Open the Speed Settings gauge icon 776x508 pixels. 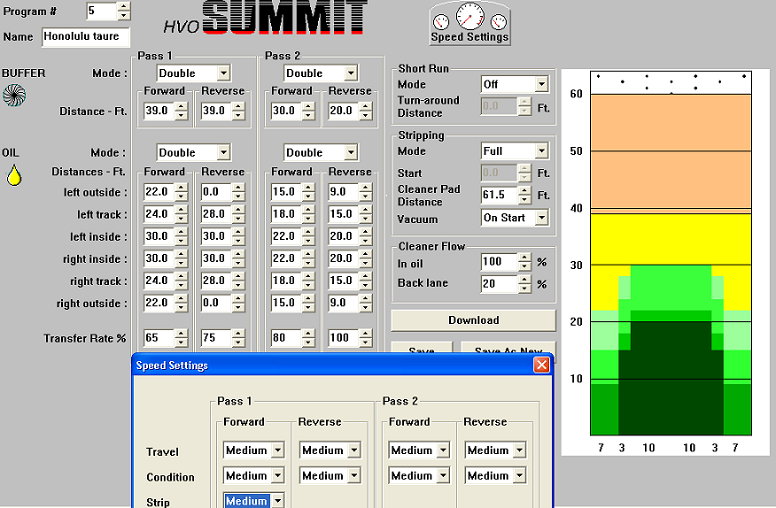click(470, 23)
